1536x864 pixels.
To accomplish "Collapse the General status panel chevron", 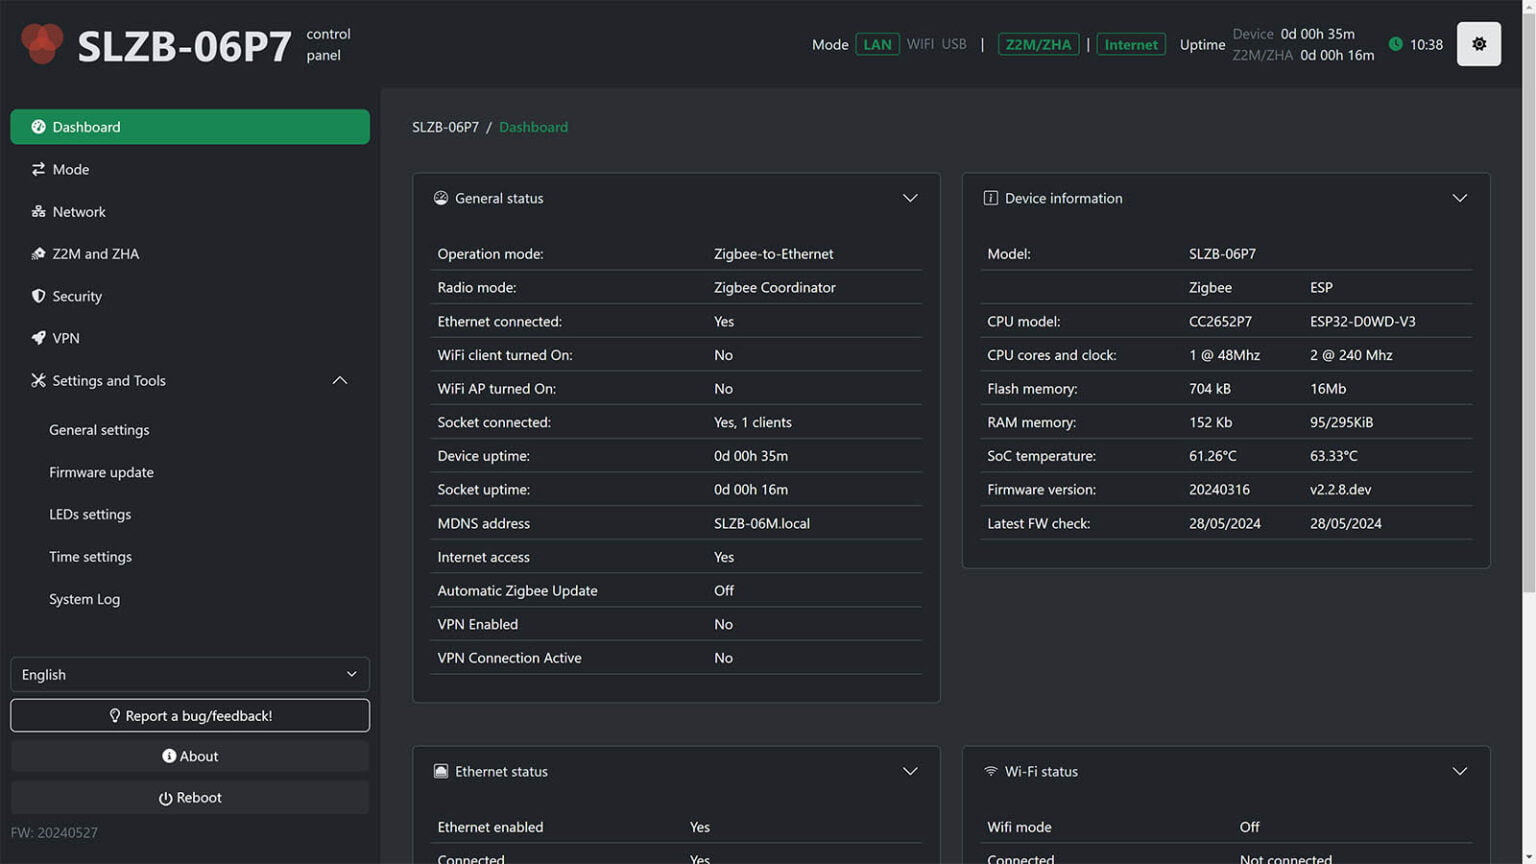I will [x=910, y=198].
